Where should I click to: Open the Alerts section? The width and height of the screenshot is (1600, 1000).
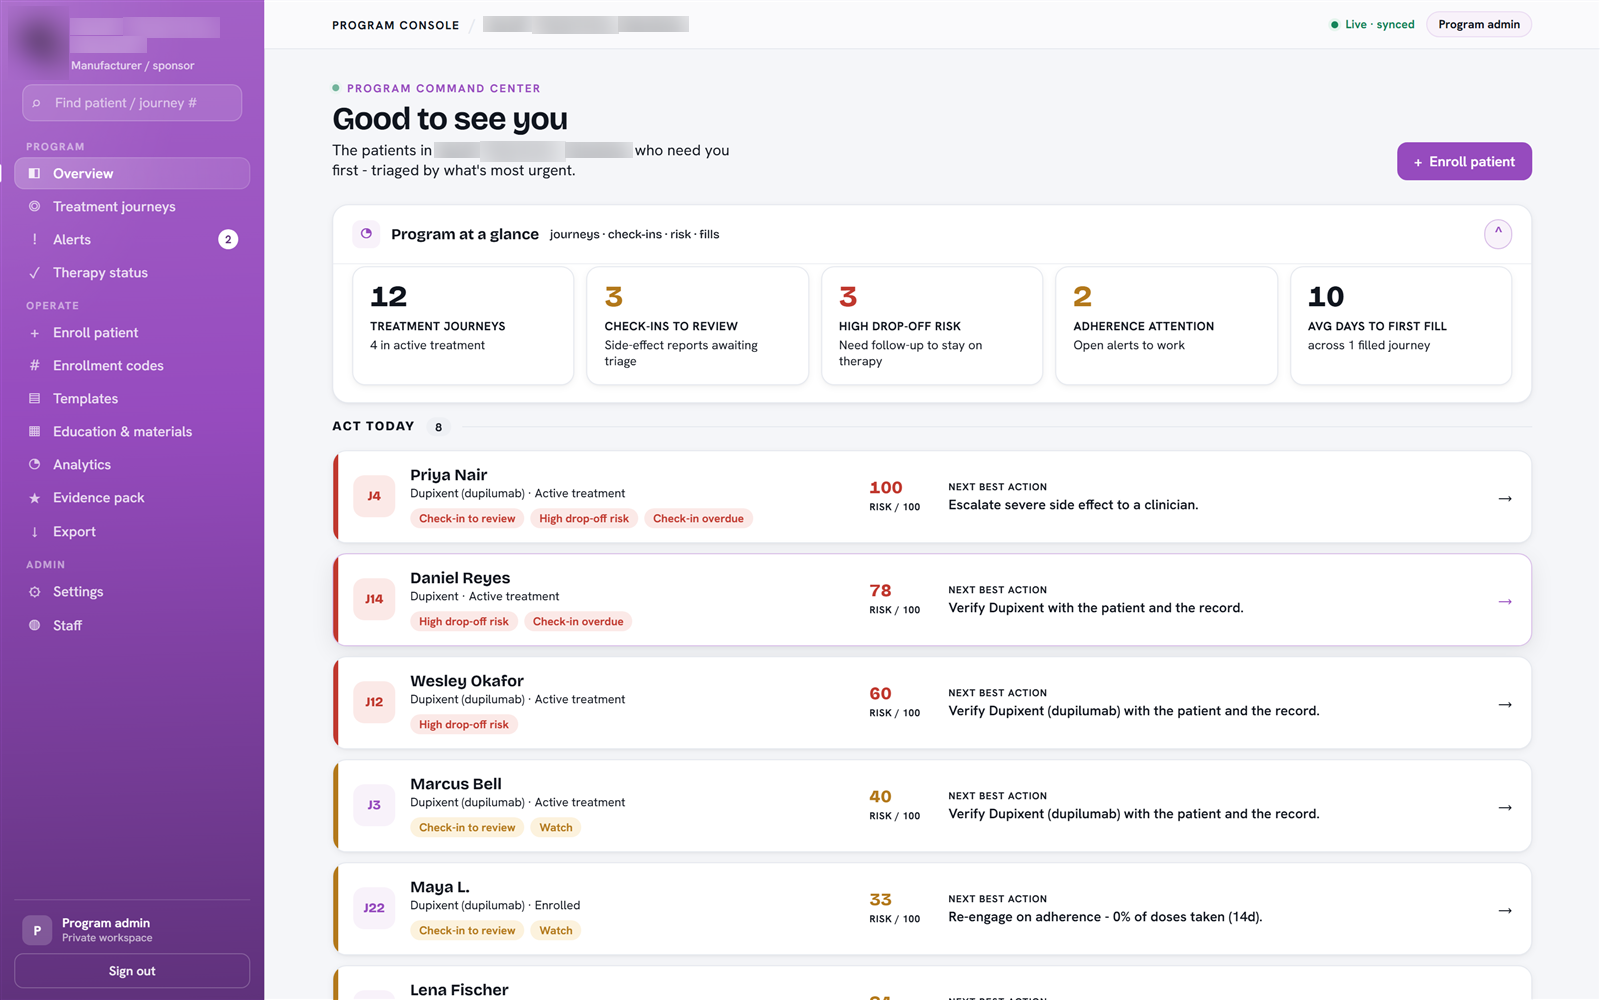pyautogui.click(x=132, y=239)
